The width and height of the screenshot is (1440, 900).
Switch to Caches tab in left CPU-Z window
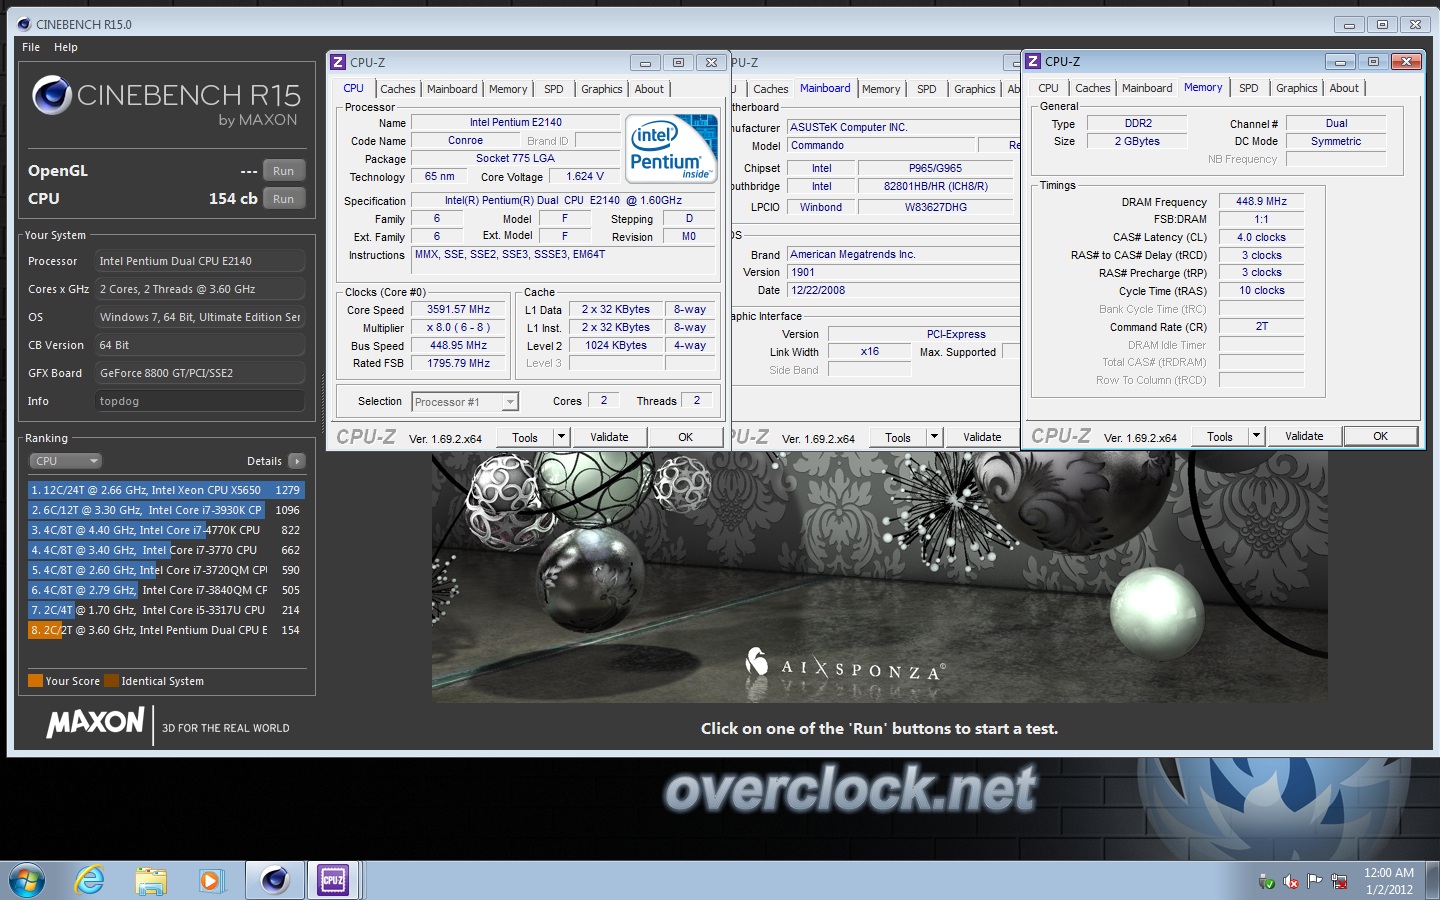[x=397, y=89]
